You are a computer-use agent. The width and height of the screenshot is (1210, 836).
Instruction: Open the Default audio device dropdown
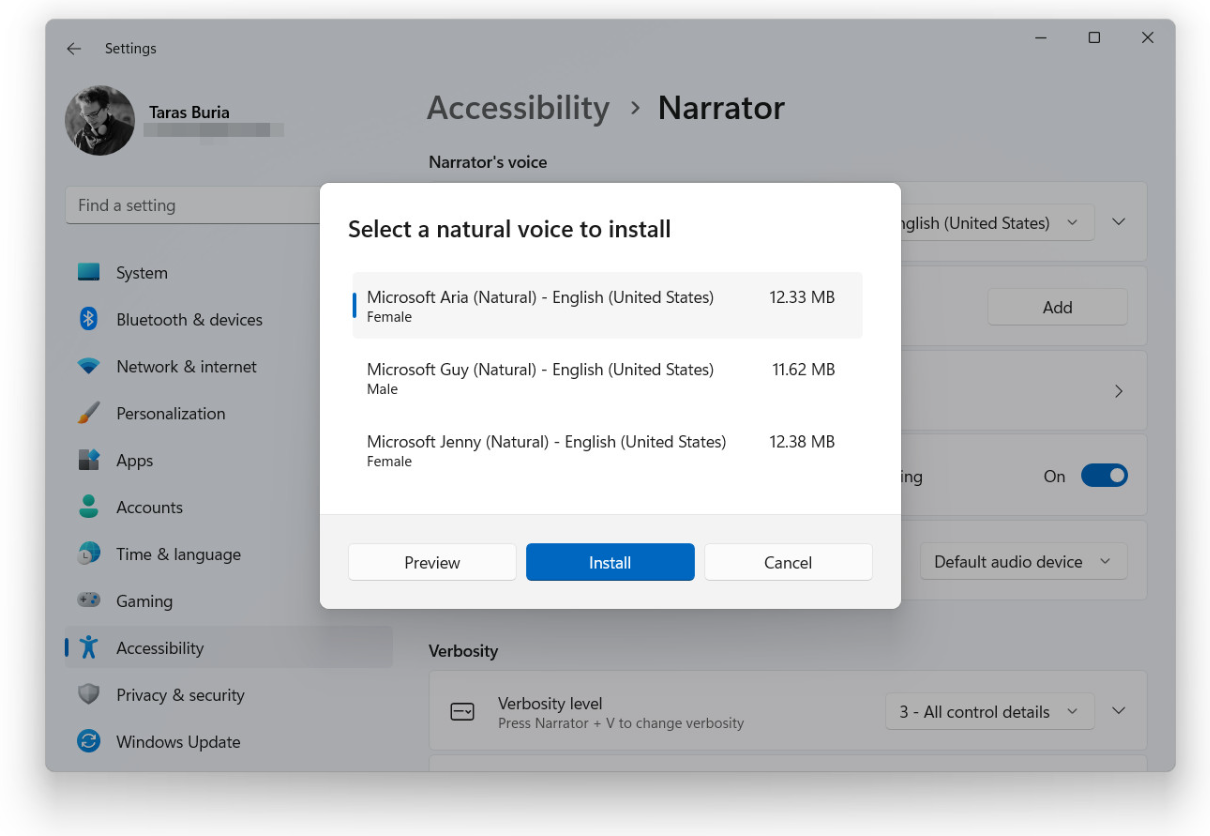[x=1022, y=562]
